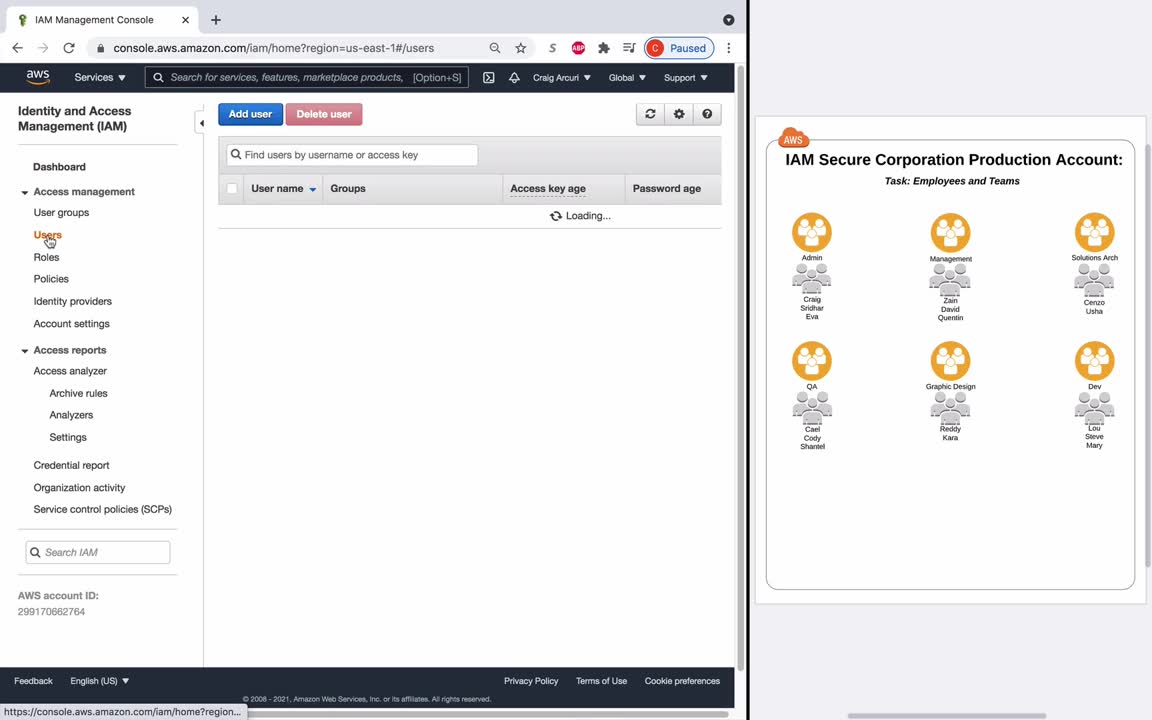Screen dimensions: 1152x720
Task: Click the site padlock icon in address bar
Action: (x=101, y=48)
